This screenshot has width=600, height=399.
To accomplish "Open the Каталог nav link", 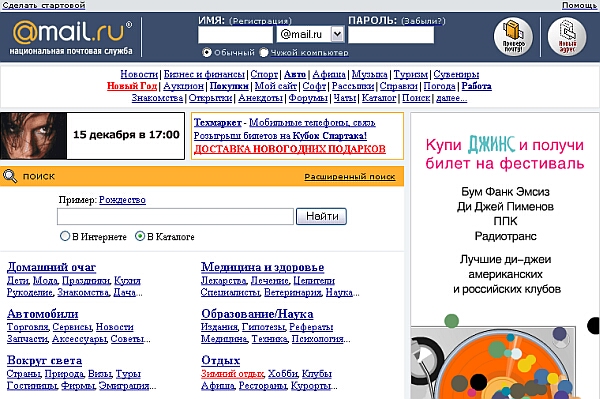I will pyautogui.click(x=379, y=98).
